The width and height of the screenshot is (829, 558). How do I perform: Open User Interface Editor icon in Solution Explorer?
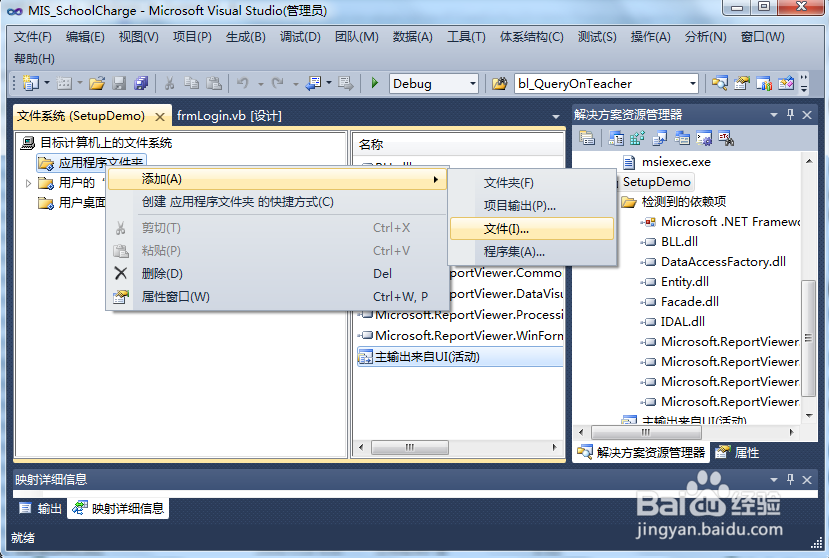pos(682,138)
